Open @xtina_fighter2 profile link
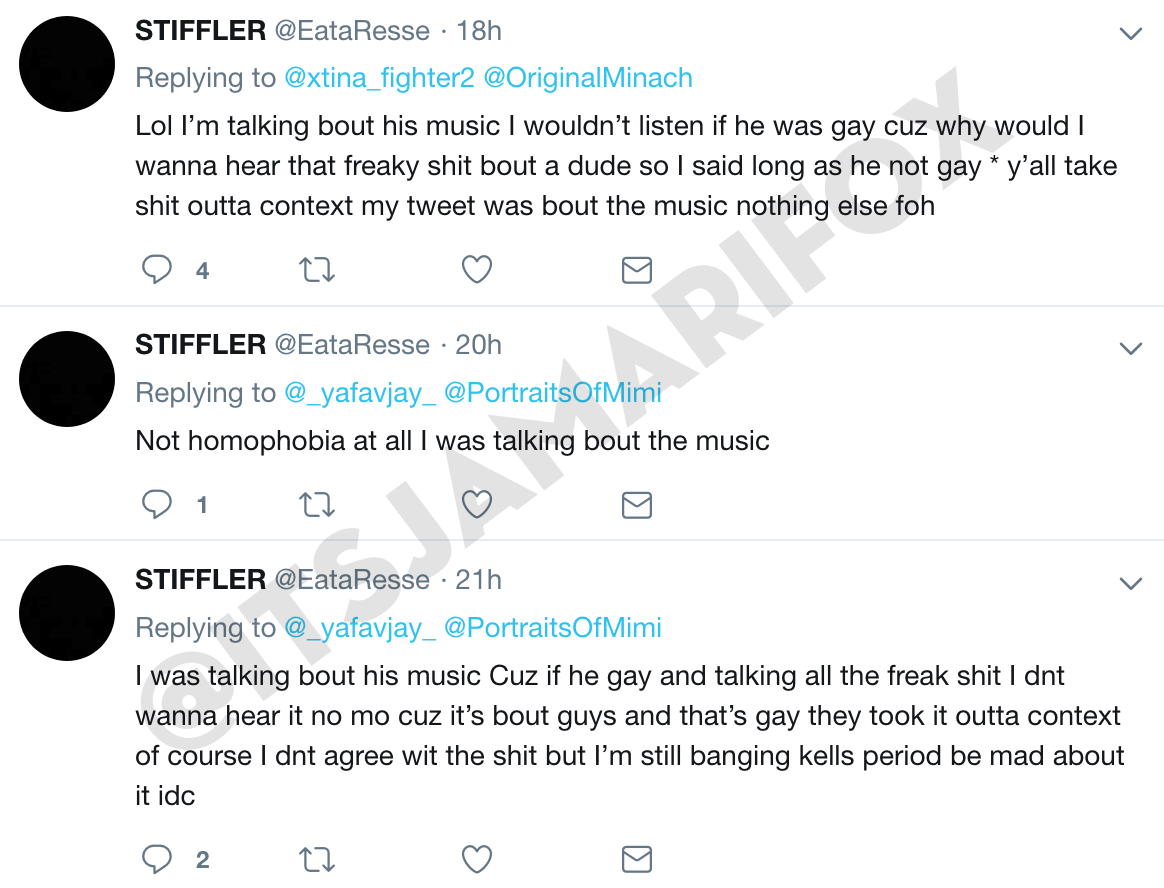Image resolution: width=1164 pixels, height=888 pixels. point(379,78)
